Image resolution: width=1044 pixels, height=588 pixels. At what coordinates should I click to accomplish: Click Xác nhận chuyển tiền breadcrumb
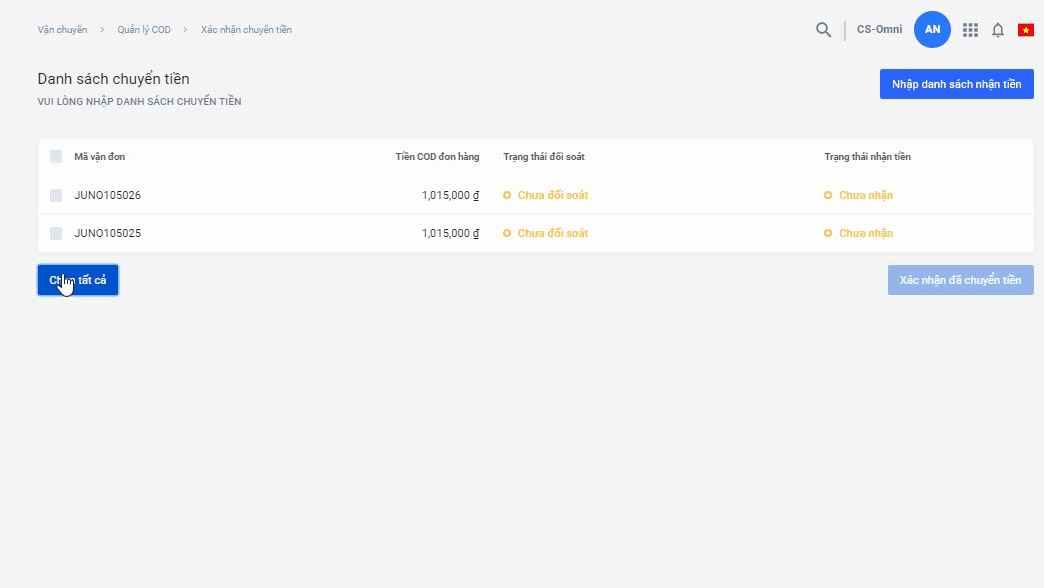246,30
